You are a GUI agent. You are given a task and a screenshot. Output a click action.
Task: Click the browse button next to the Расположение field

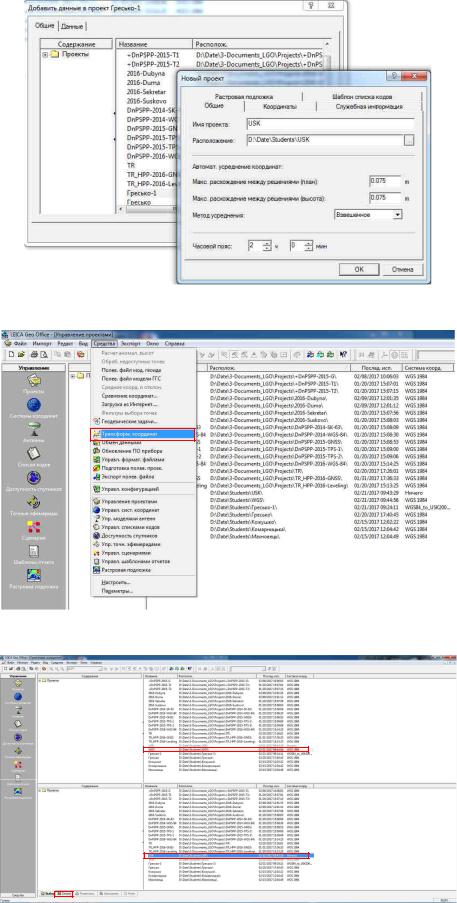click(409, 140)
